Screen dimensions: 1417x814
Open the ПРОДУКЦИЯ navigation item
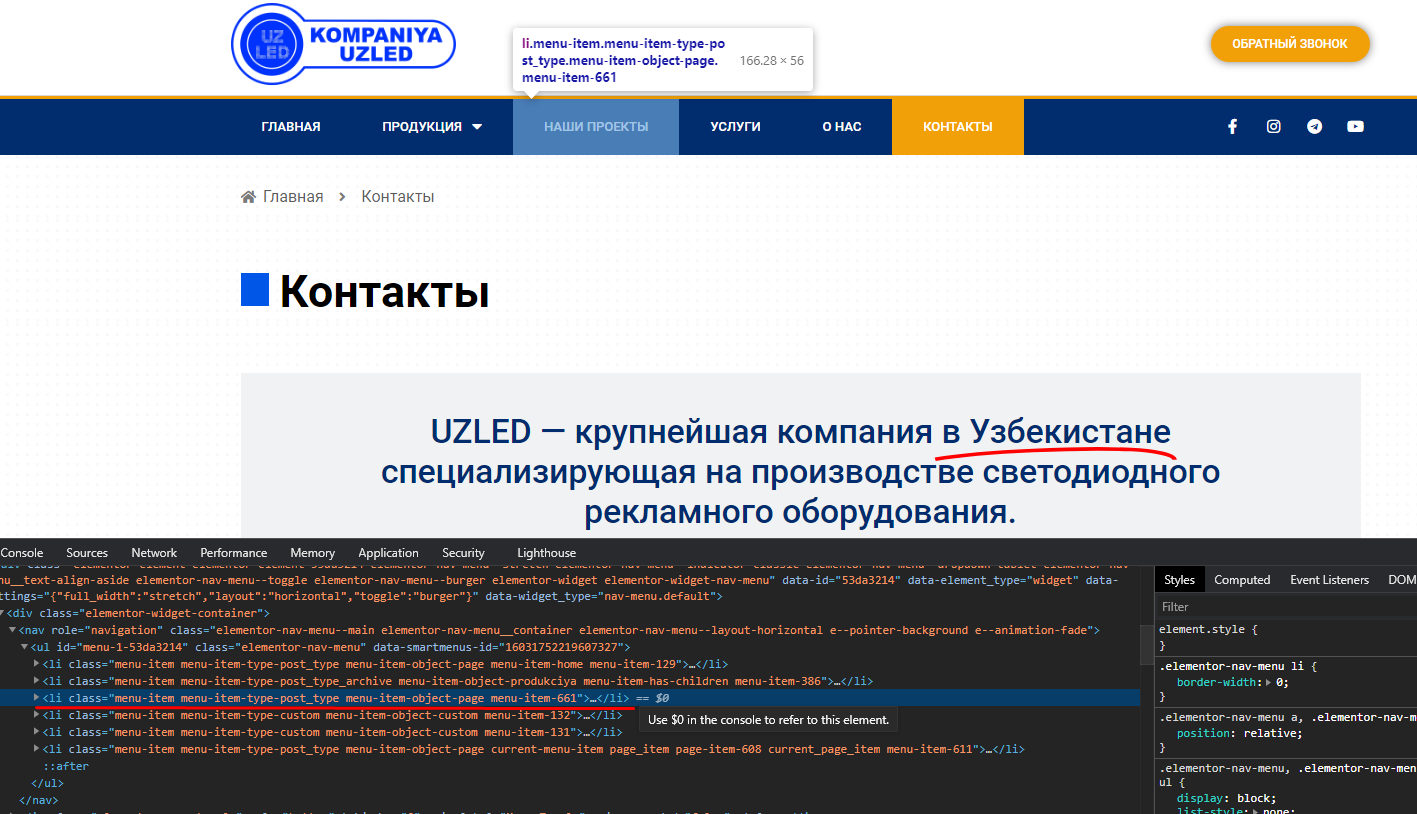click(x=422, y=127)
